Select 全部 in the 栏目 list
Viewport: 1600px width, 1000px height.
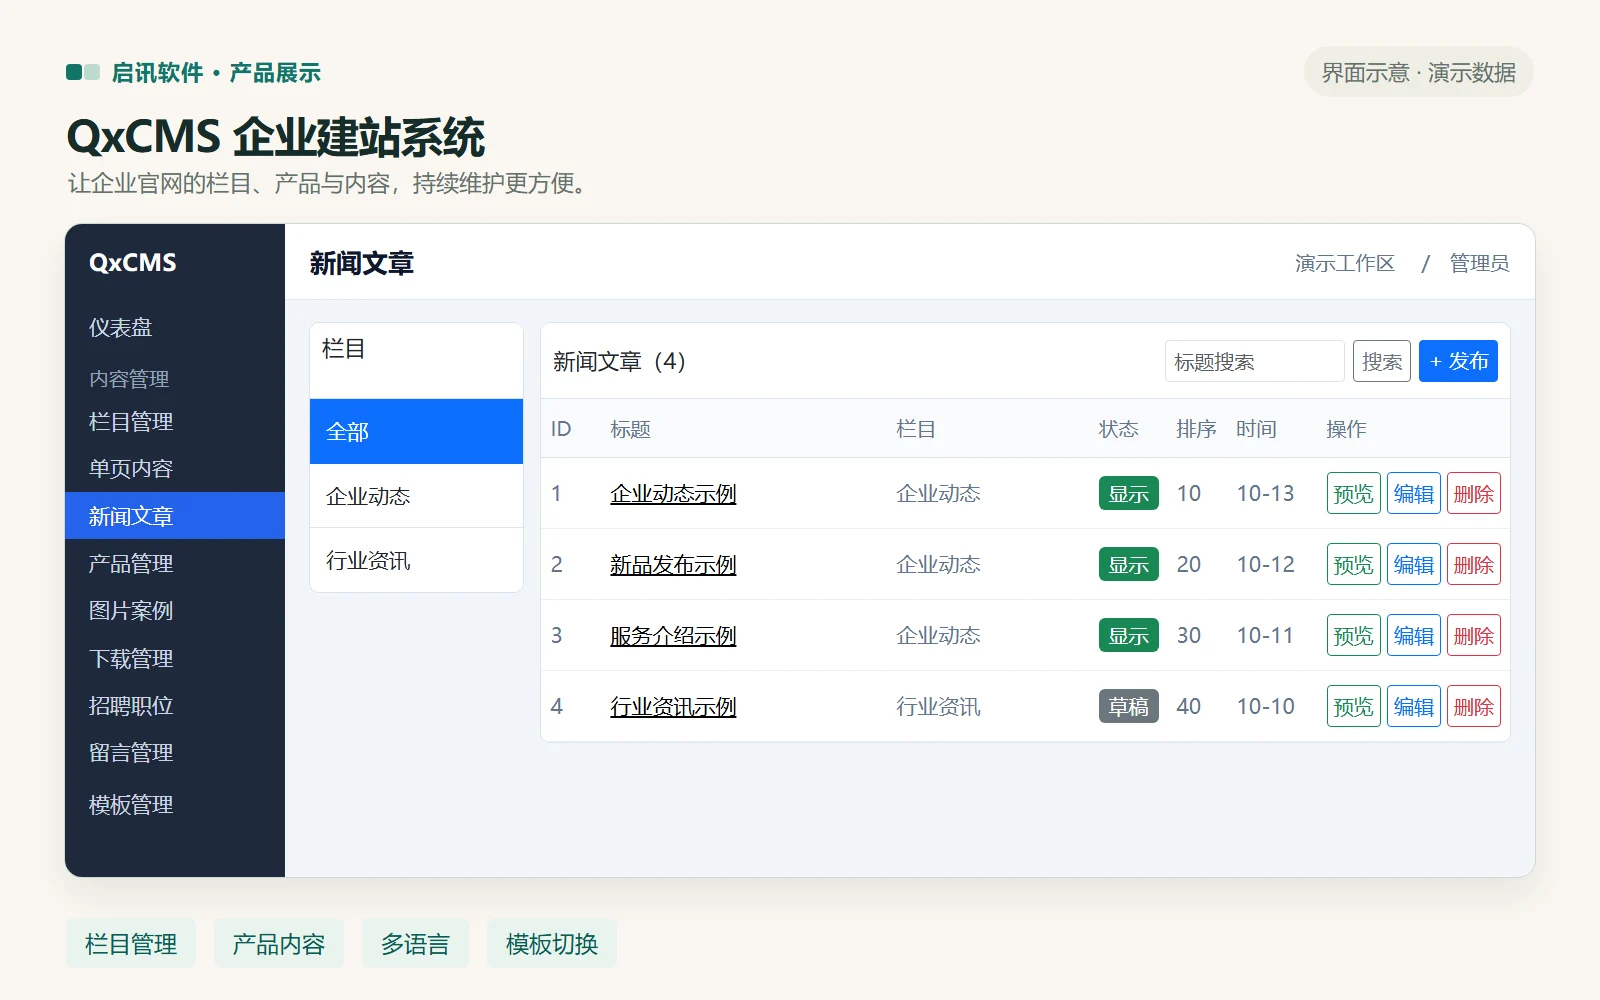tap(416, 431)
